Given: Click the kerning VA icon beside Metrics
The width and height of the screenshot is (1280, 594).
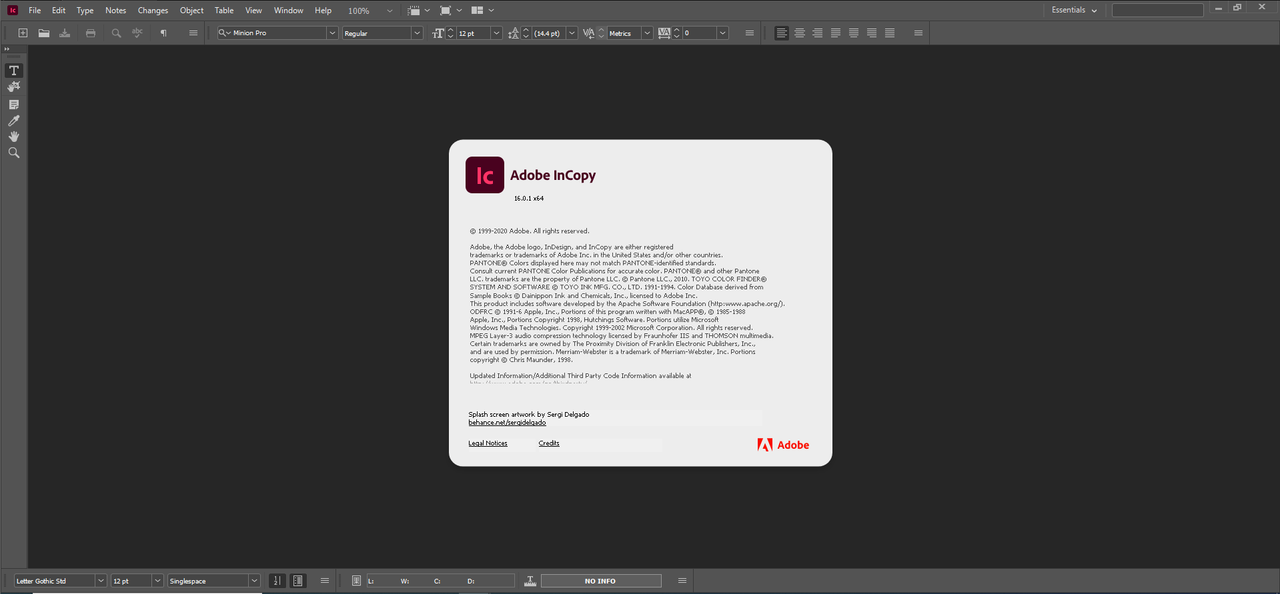Looking at the screenshot, I should pos(589,33).
